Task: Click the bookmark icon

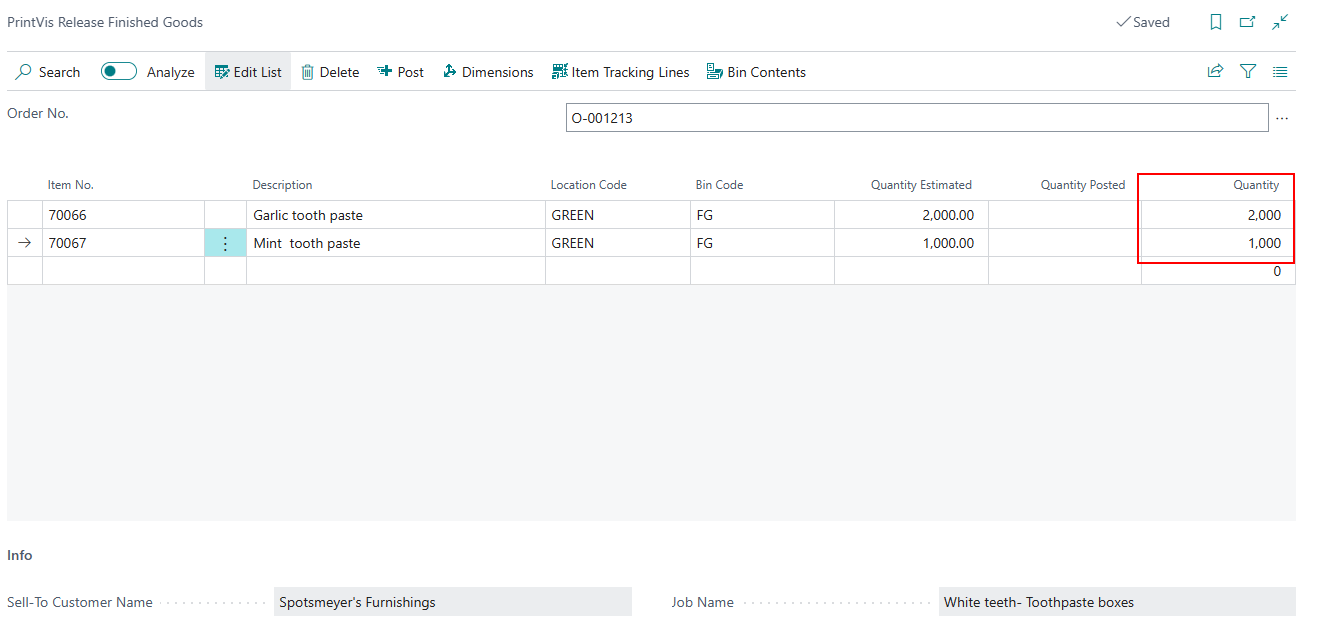Action: point(1216,22)
